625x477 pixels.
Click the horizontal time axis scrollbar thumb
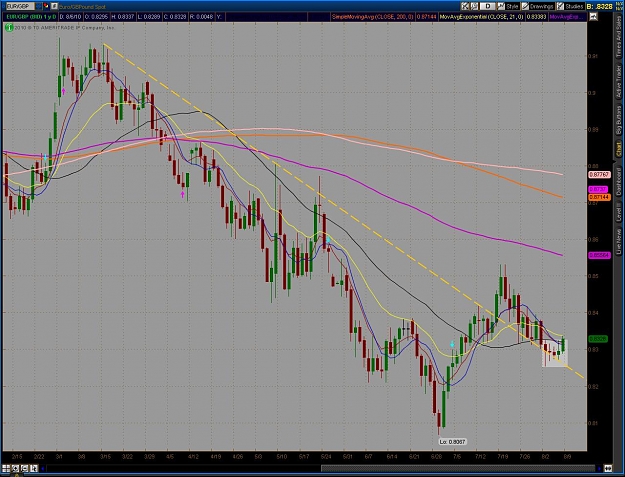pyautogui.click(x=458, y=468)
